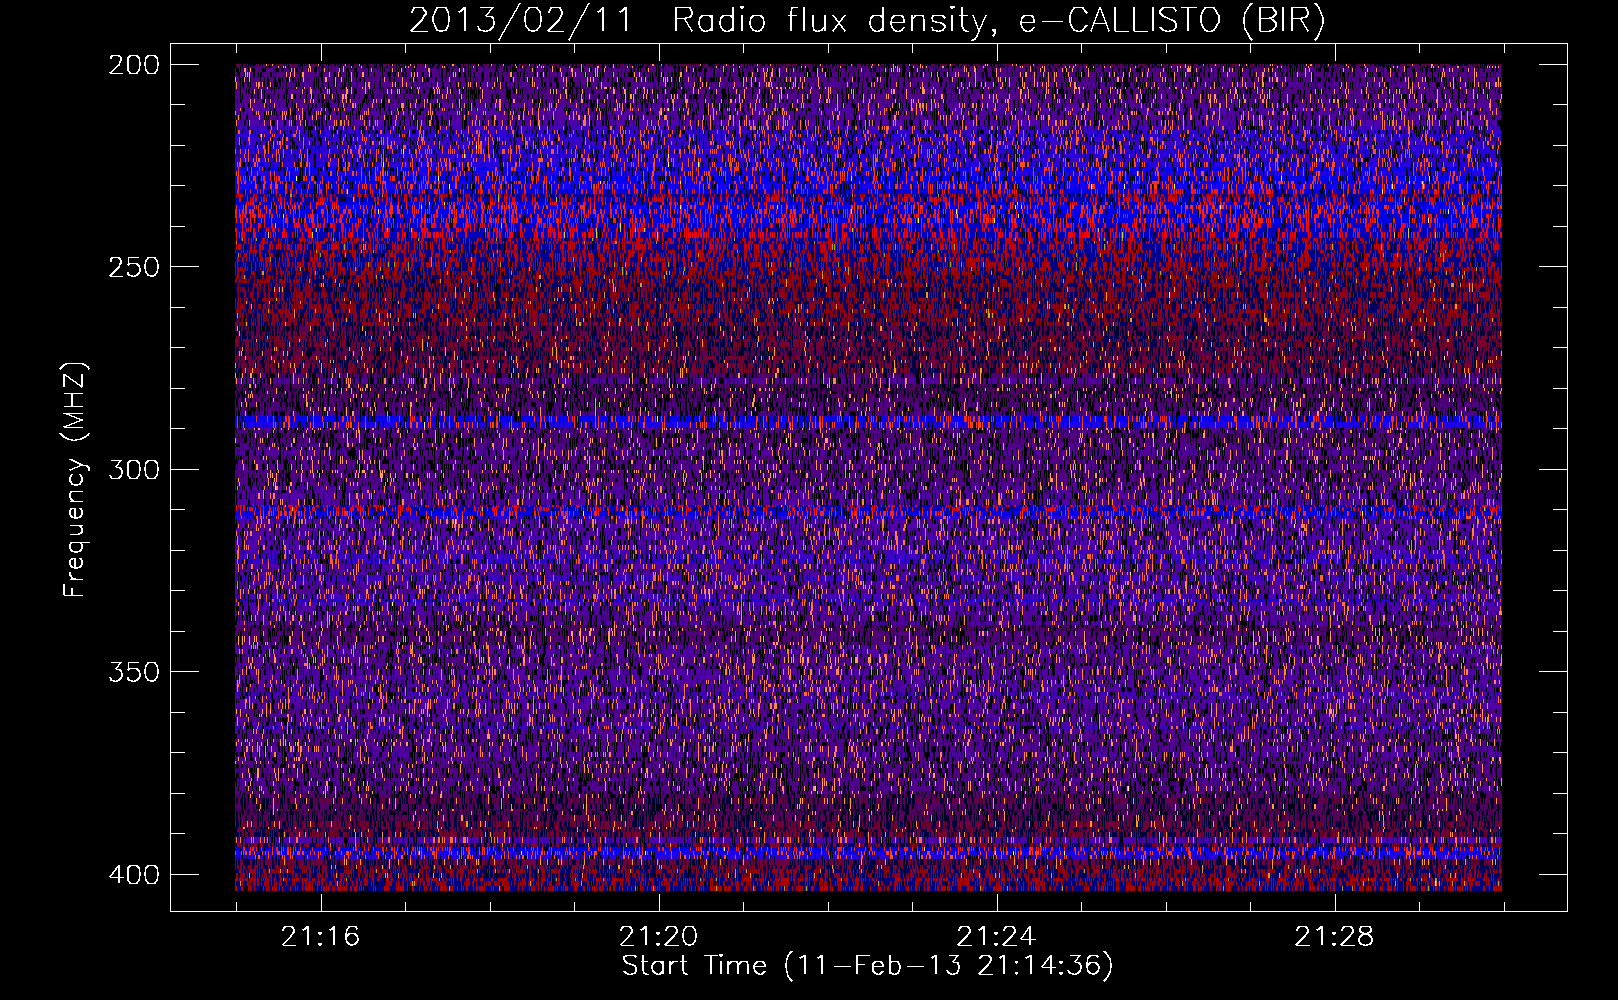This screenshot has width=1618, height=1000.
Task: Click the red-blue band near 310 MHz
Action: click(x=868, y=512)
